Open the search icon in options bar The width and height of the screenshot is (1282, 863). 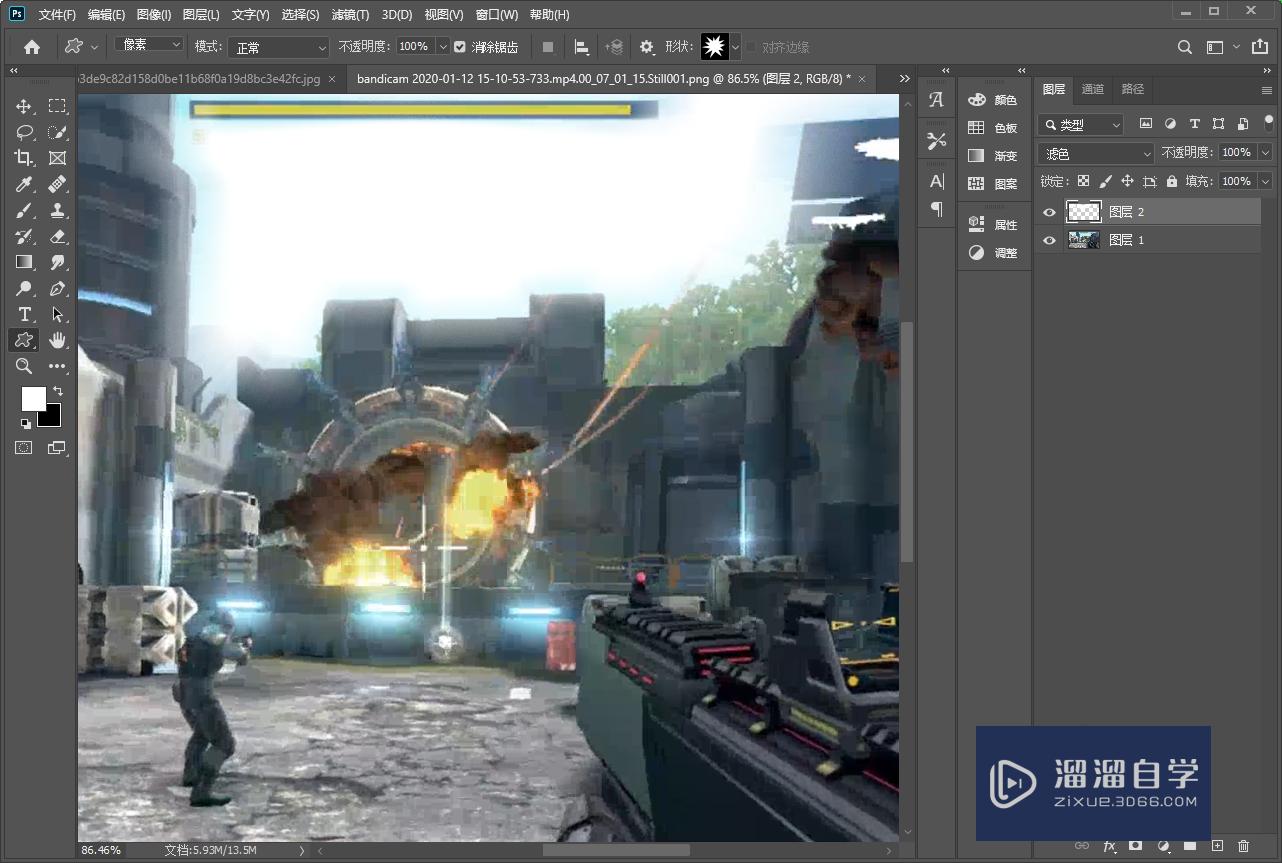click(x=1184, y=47)
